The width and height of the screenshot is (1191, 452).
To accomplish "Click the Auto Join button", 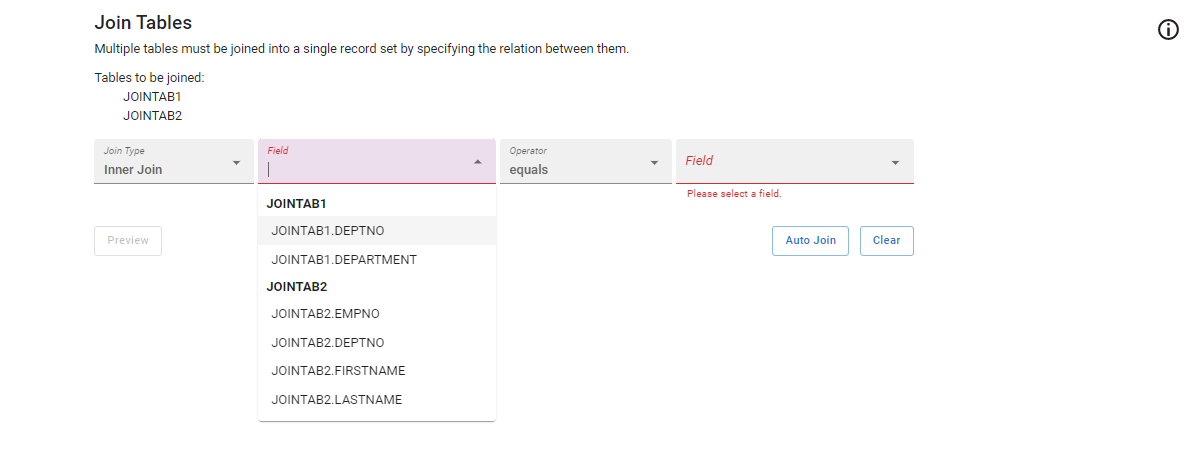I will (x=810, y=241).
